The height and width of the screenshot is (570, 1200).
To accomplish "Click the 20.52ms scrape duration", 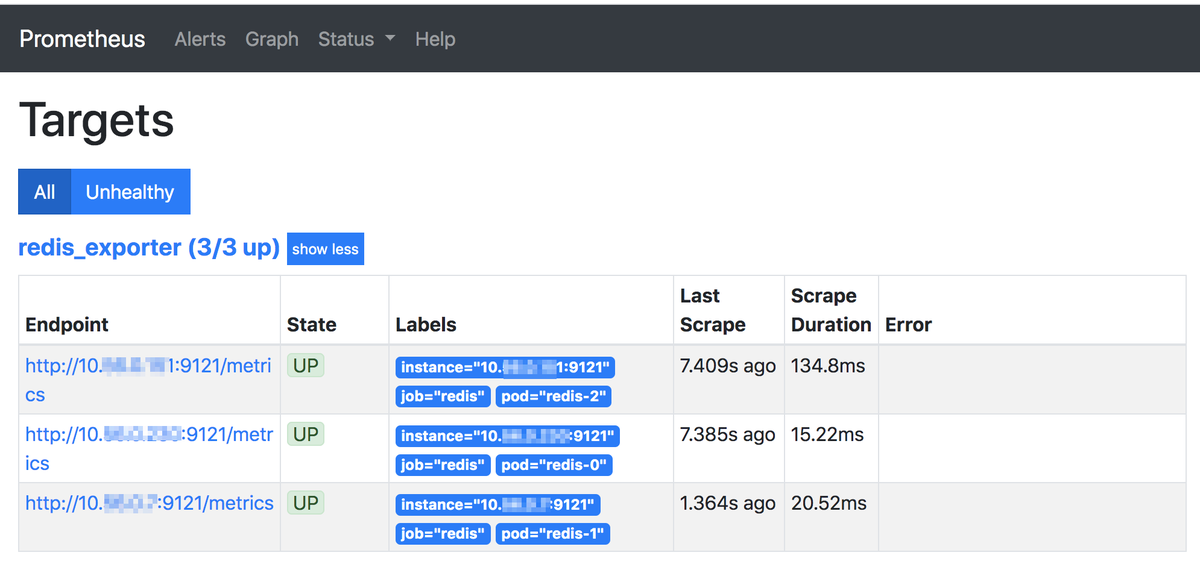I will click(829, 503).
